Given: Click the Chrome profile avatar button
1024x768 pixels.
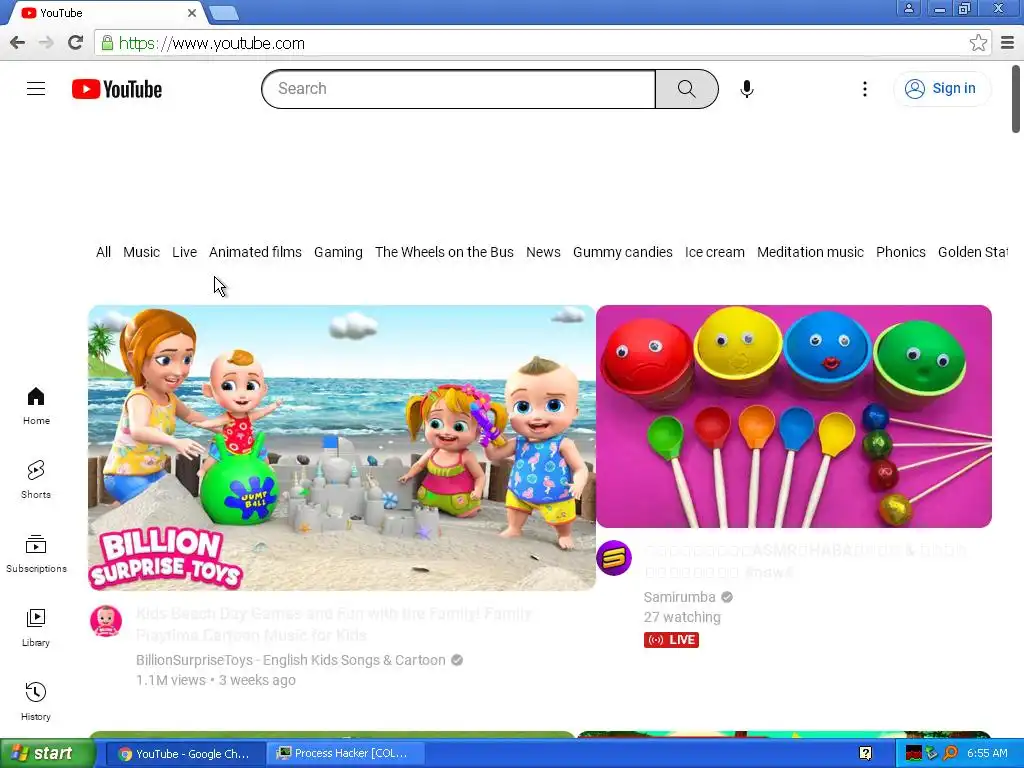Looking at the screenshot, I should coord(908,8).
